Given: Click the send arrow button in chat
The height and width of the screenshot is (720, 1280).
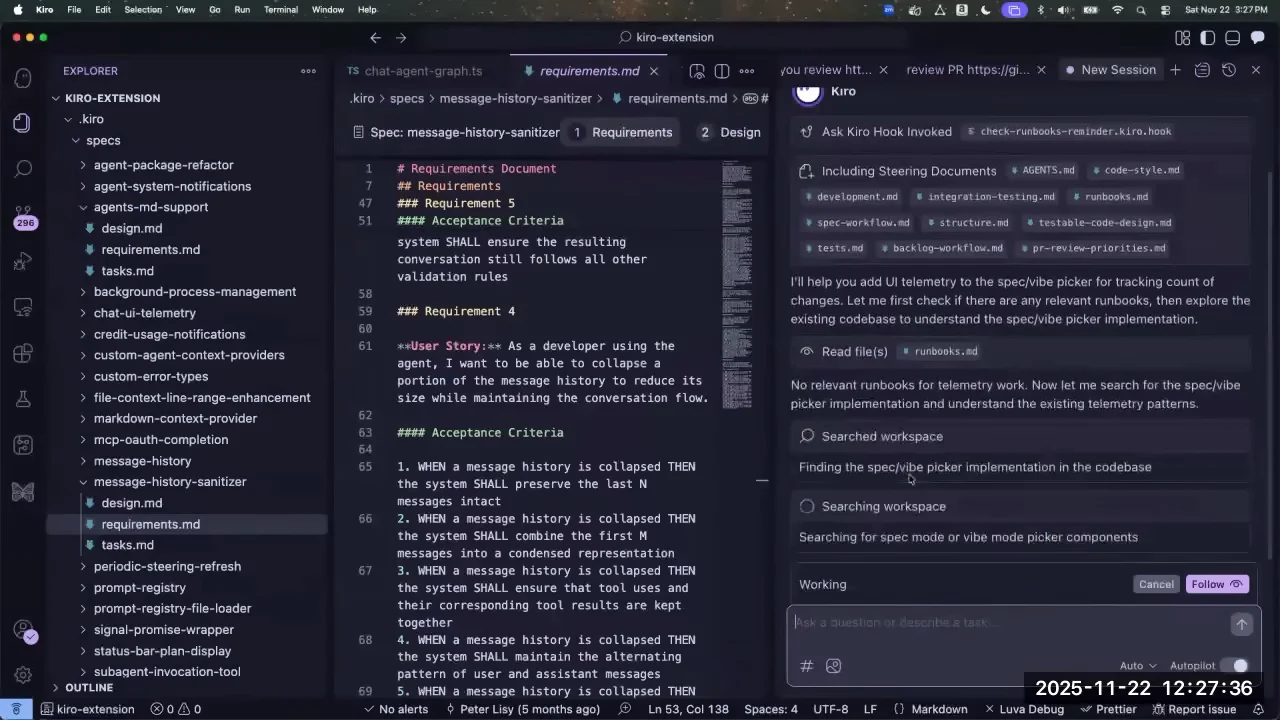Looking at the screenshot, I should pos(1241,623).
